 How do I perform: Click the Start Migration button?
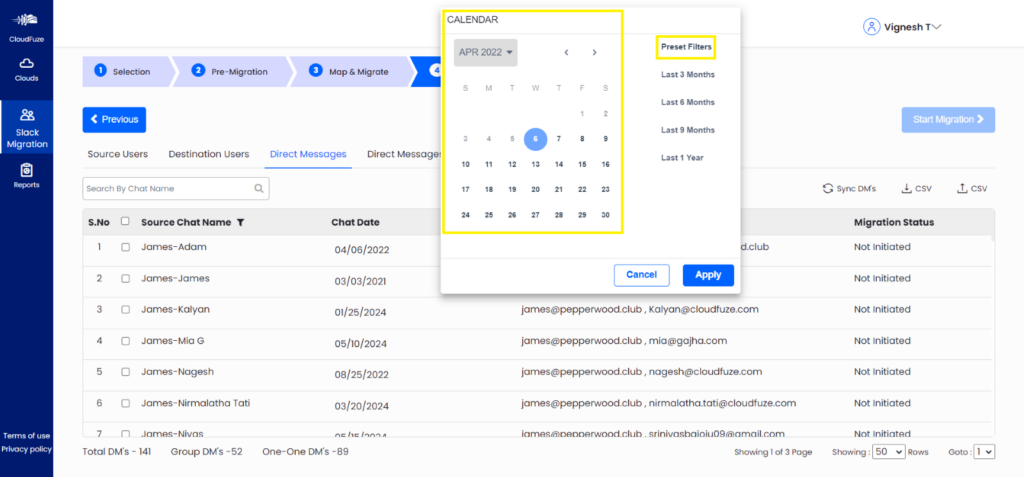pyautogui.click(x=948, y=120)
